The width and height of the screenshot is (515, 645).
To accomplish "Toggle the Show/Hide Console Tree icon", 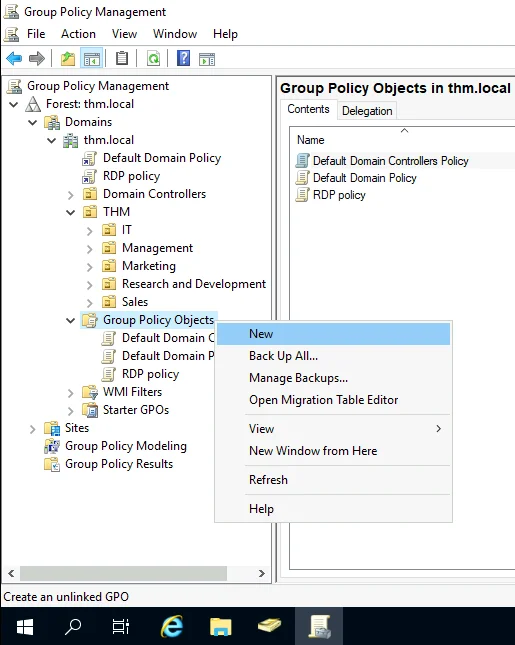I will pos(92,59).
